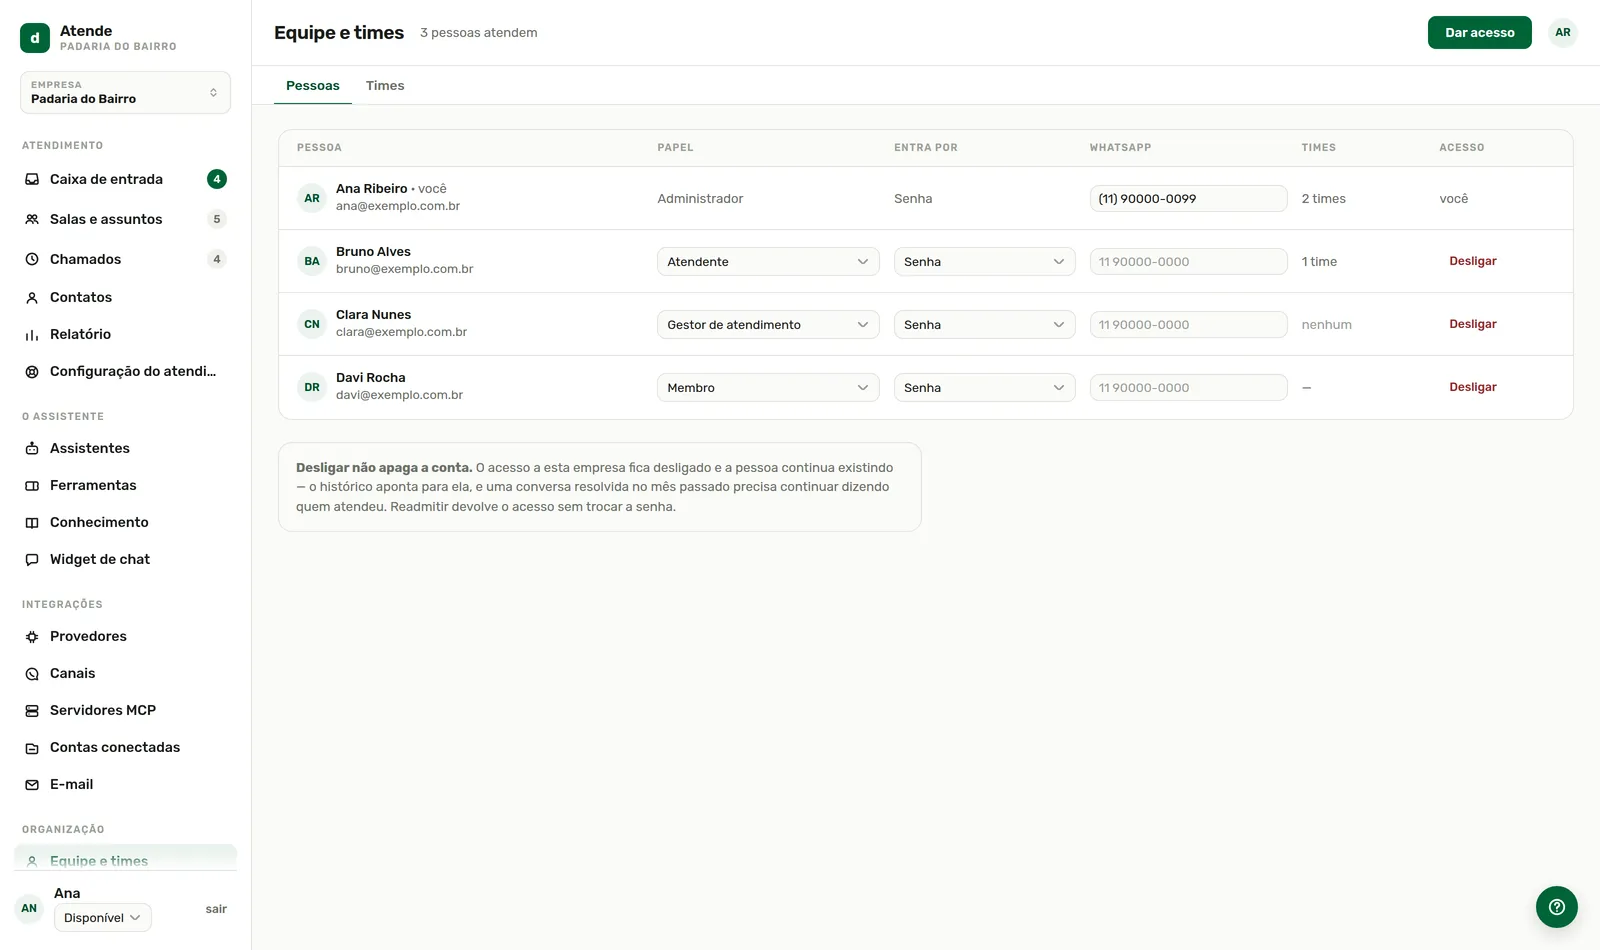Open the Caixa de entrada inbox icon
The height and width of the screenshot is (950, 1600).
(32, 179)
